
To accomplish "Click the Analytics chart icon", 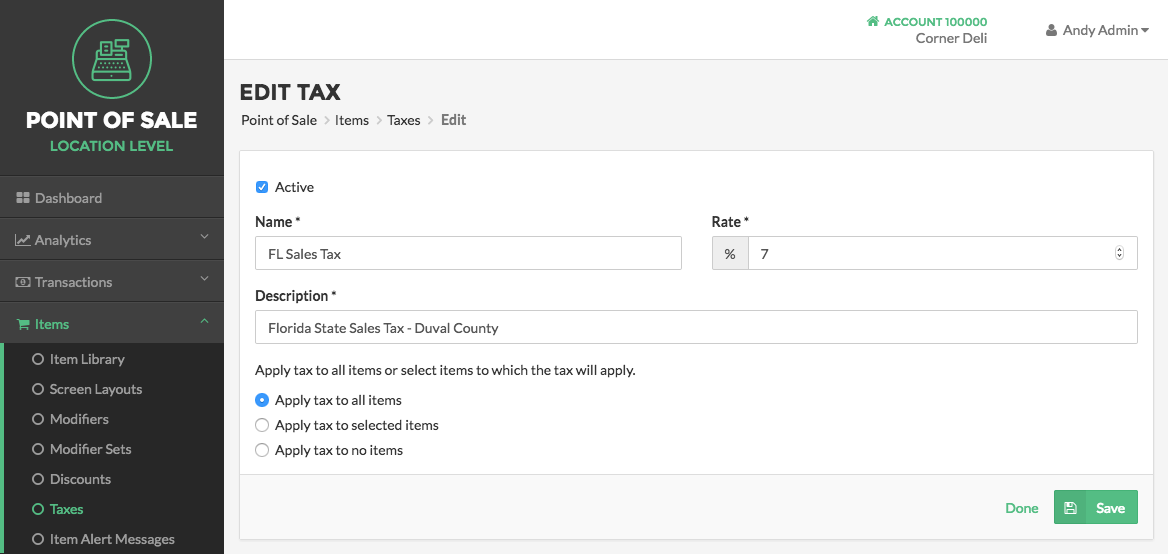I will coord(22,240).
